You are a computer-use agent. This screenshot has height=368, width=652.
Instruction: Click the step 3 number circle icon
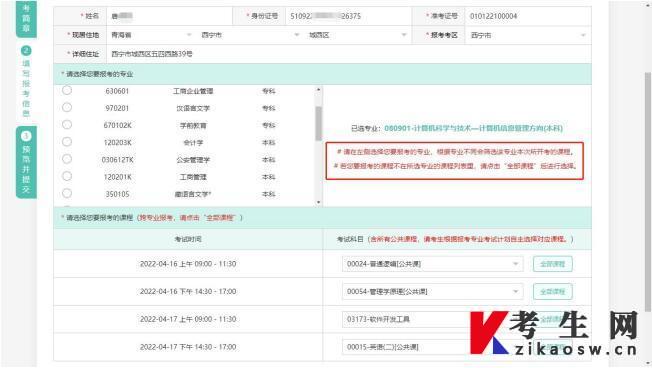[x=26, y=136]
